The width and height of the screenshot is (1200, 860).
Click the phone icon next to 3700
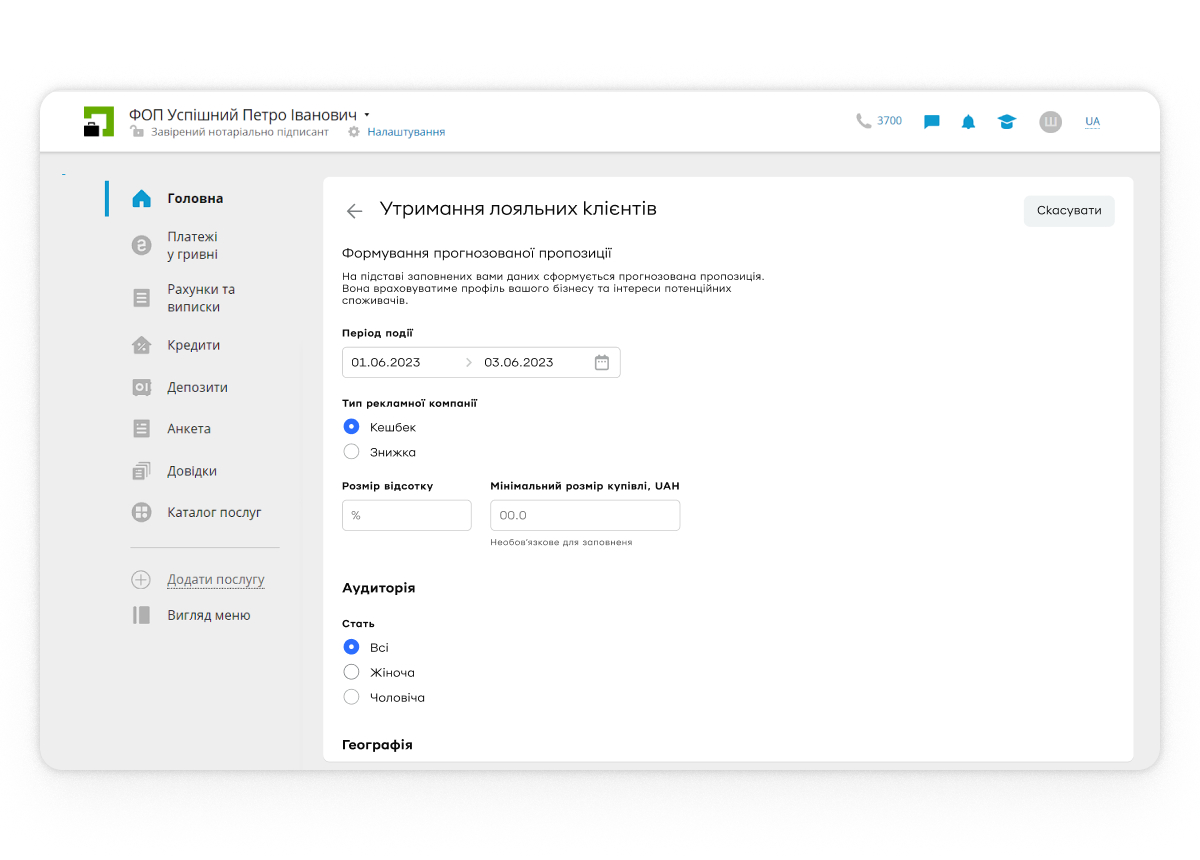(863, 121)
